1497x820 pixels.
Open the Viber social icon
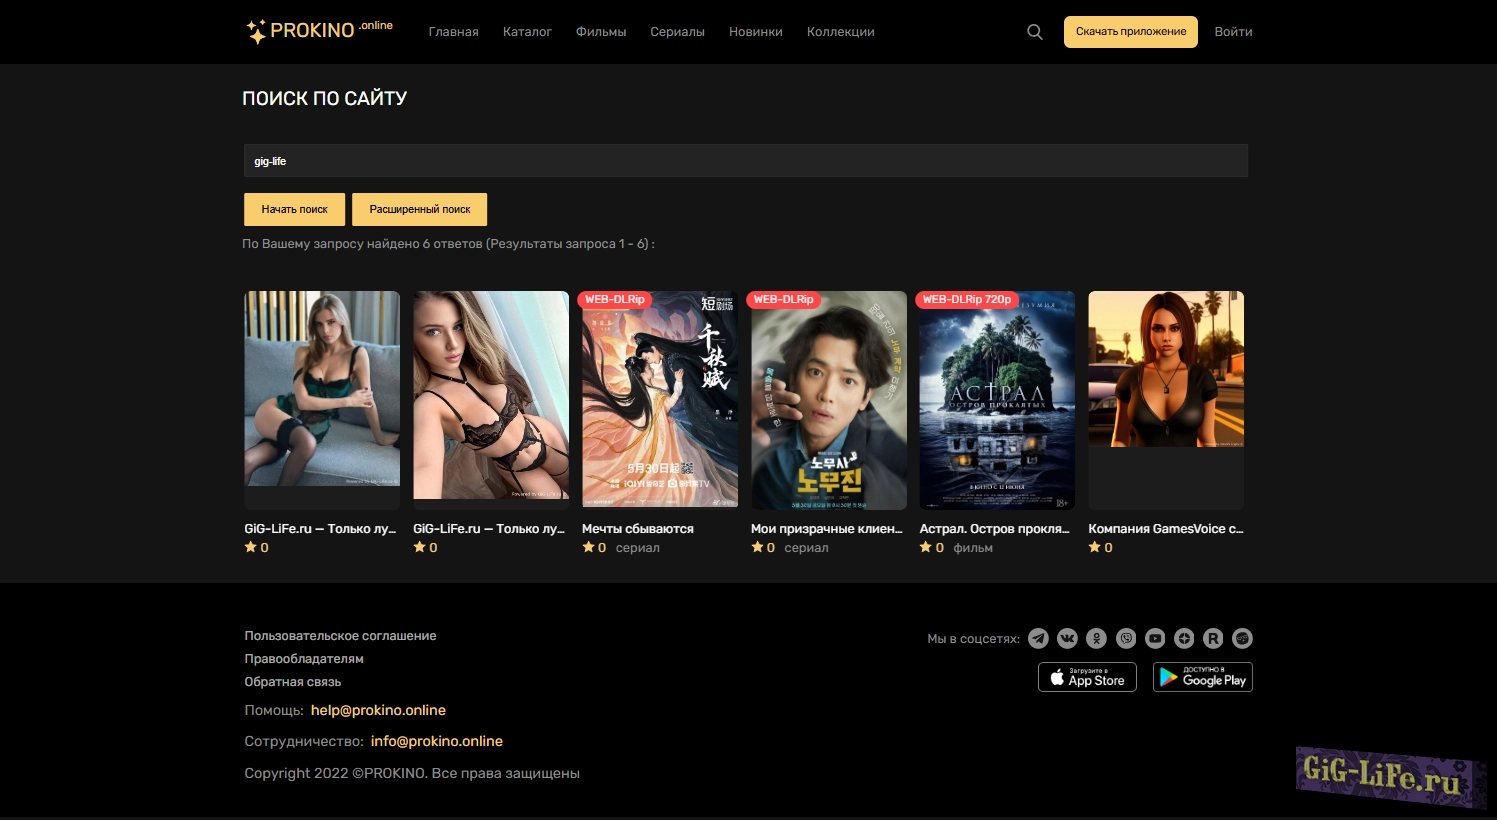click(1126, 638)
